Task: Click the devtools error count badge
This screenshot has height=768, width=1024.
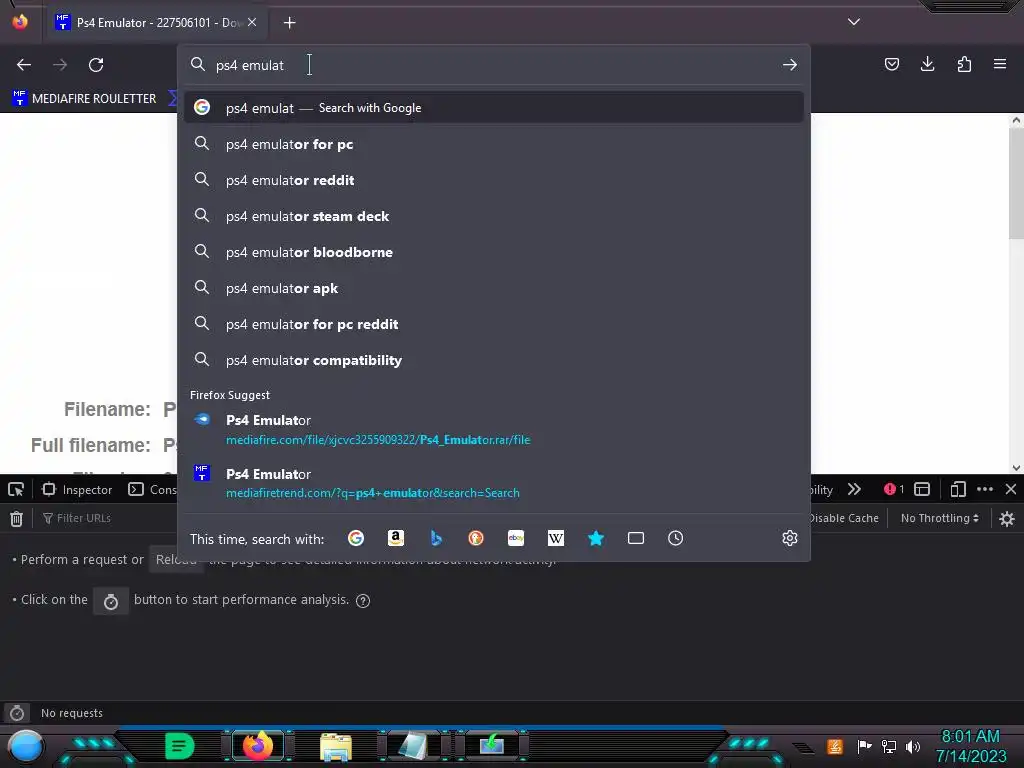Action: point(894,489)
